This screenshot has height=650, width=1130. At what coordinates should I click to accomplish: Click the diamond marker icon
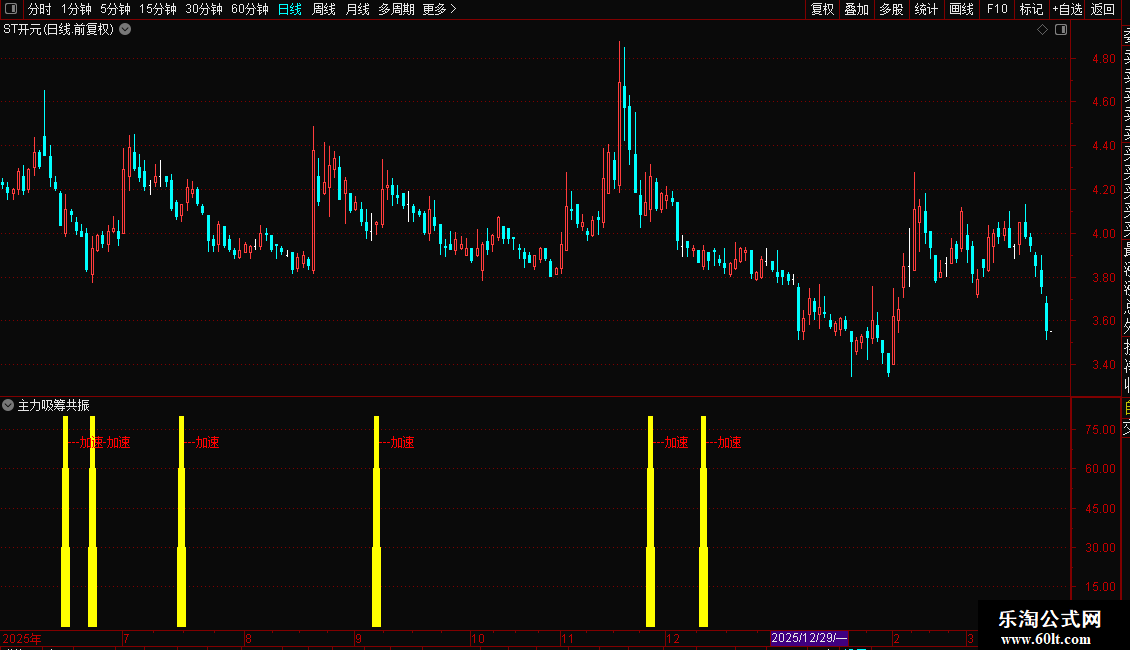pos(1042,30)
